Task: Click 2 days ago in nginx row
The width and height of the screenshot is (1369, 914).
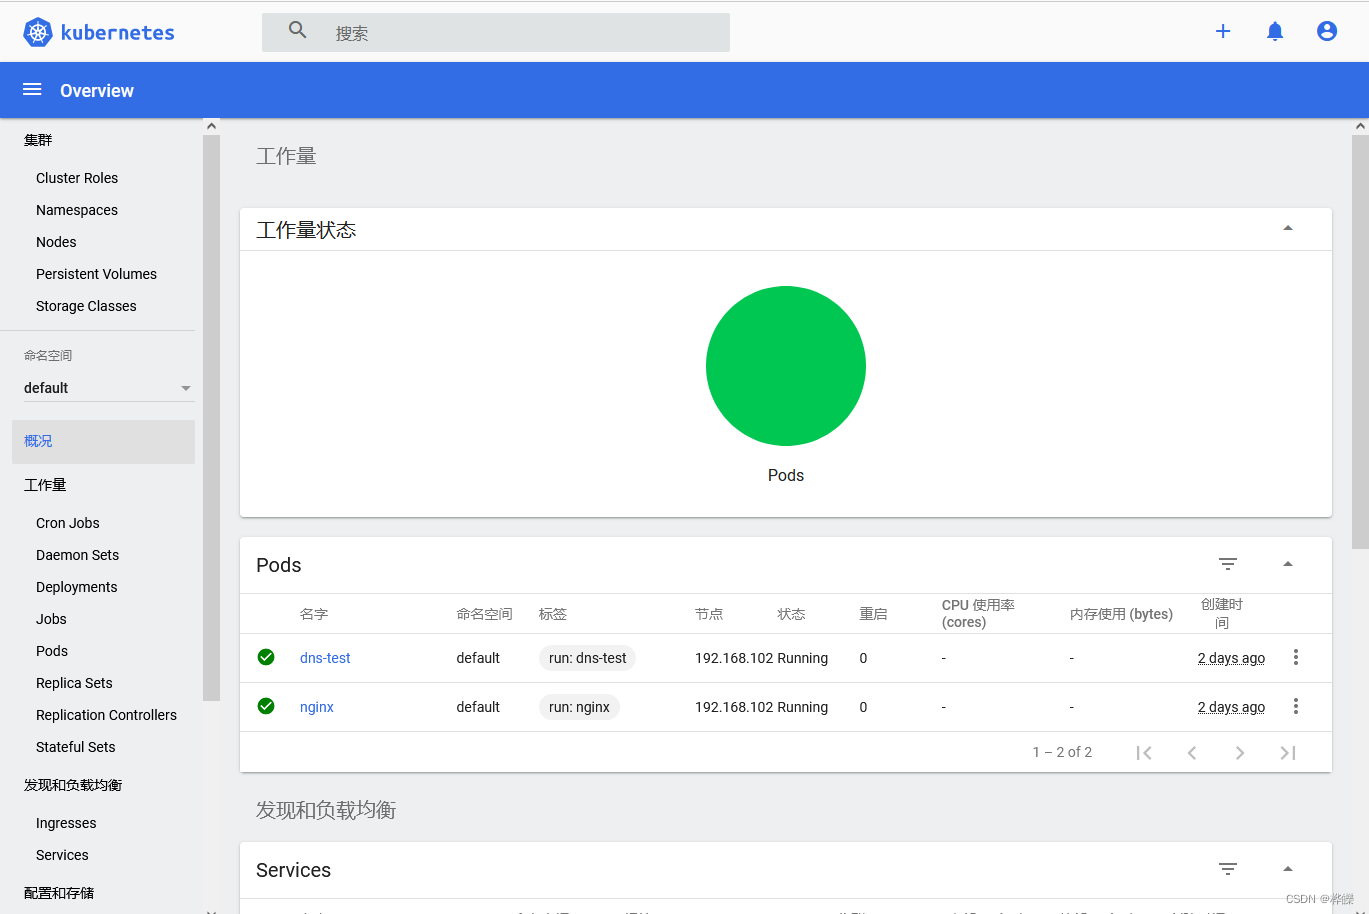Action: coord(1231,707)
